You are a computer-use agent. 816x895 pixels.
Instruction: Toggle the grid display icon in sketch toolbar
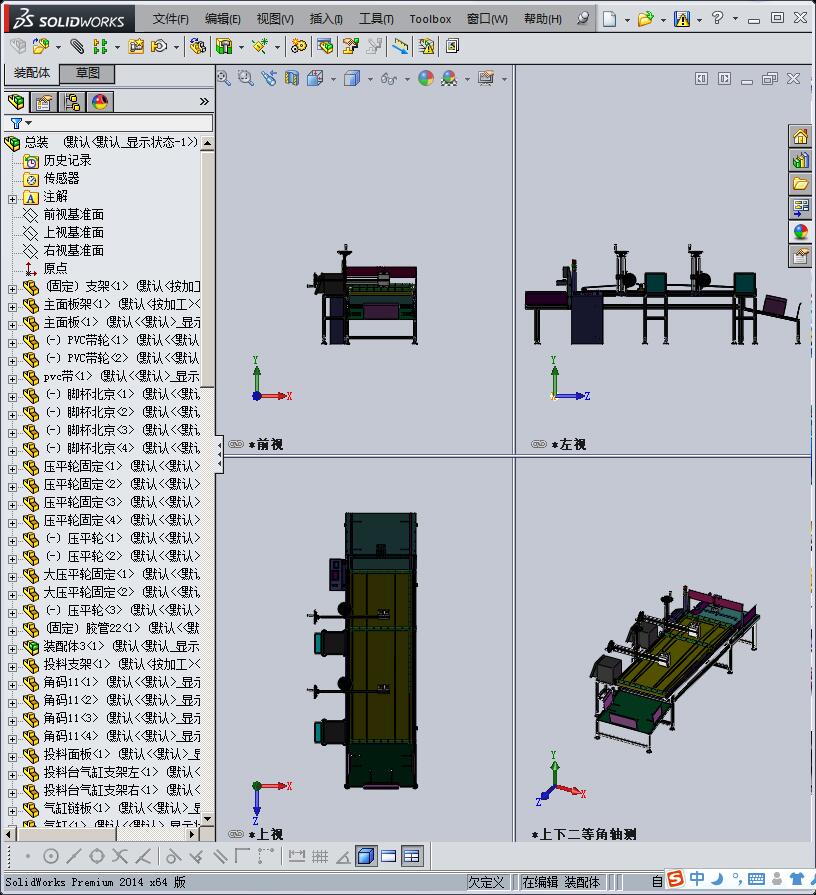pos(320,856)
